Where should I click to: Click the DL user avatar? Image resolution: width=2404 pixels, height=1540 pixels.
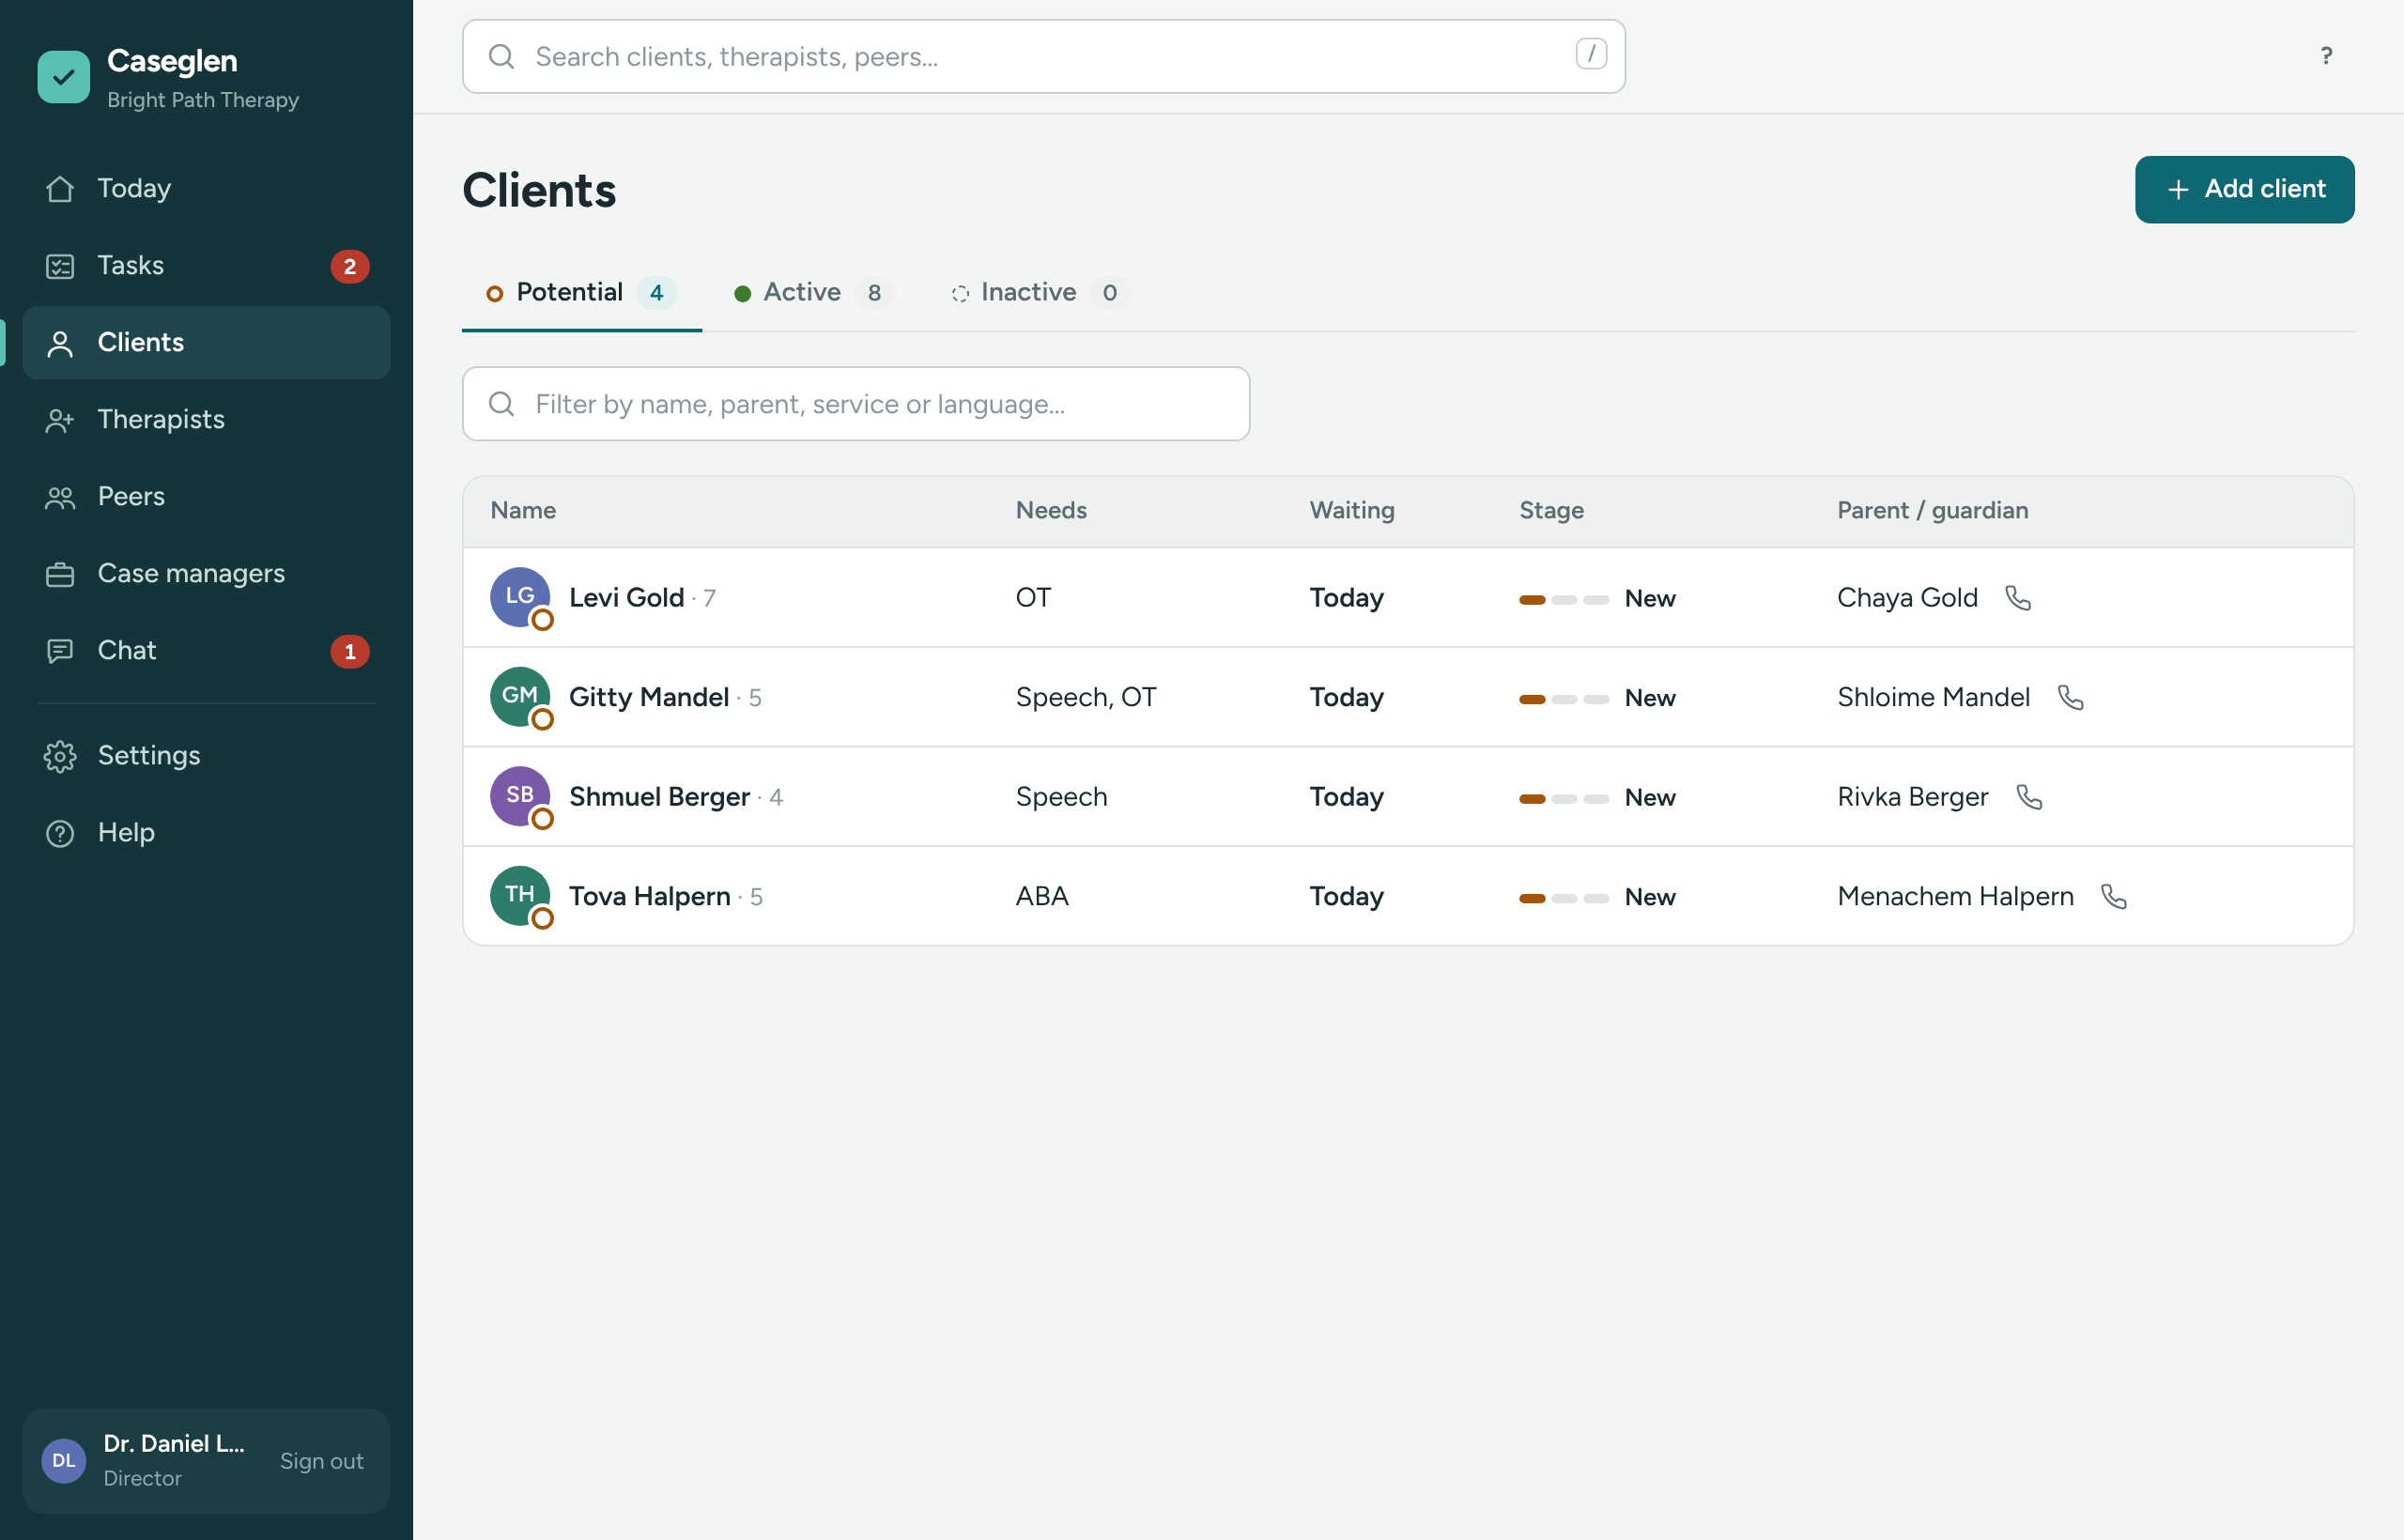pyautogui.click(x=63, y=1461)
